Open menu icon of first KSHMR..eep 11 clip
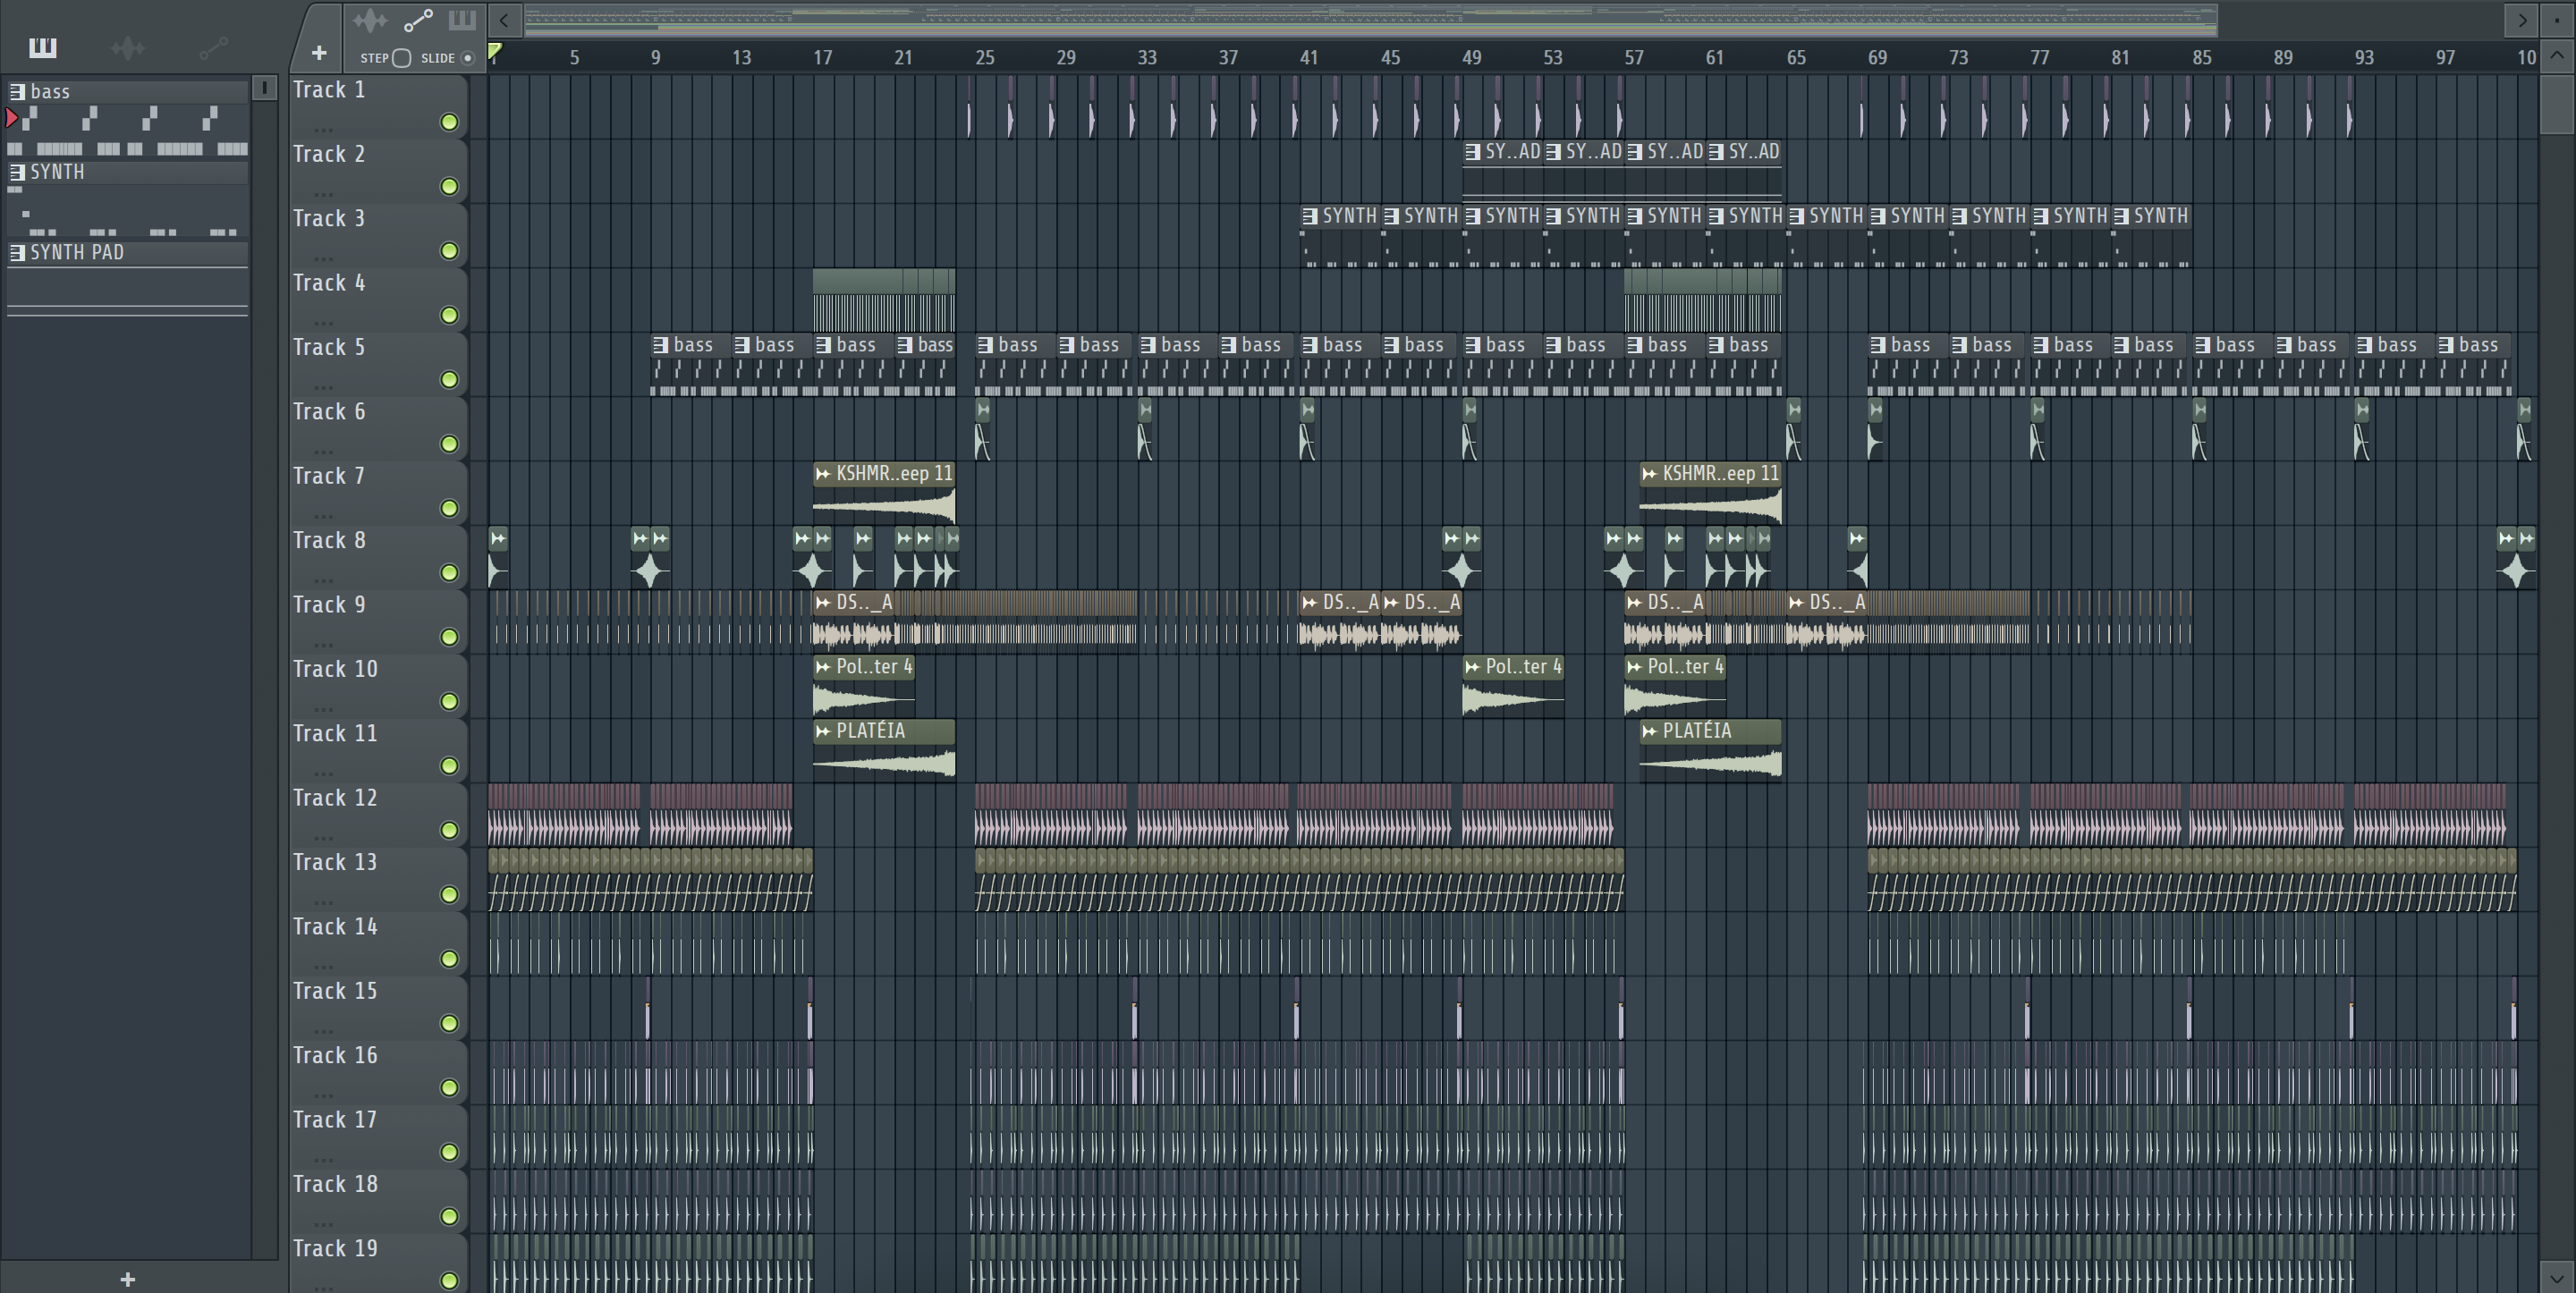 coord(823,474)
